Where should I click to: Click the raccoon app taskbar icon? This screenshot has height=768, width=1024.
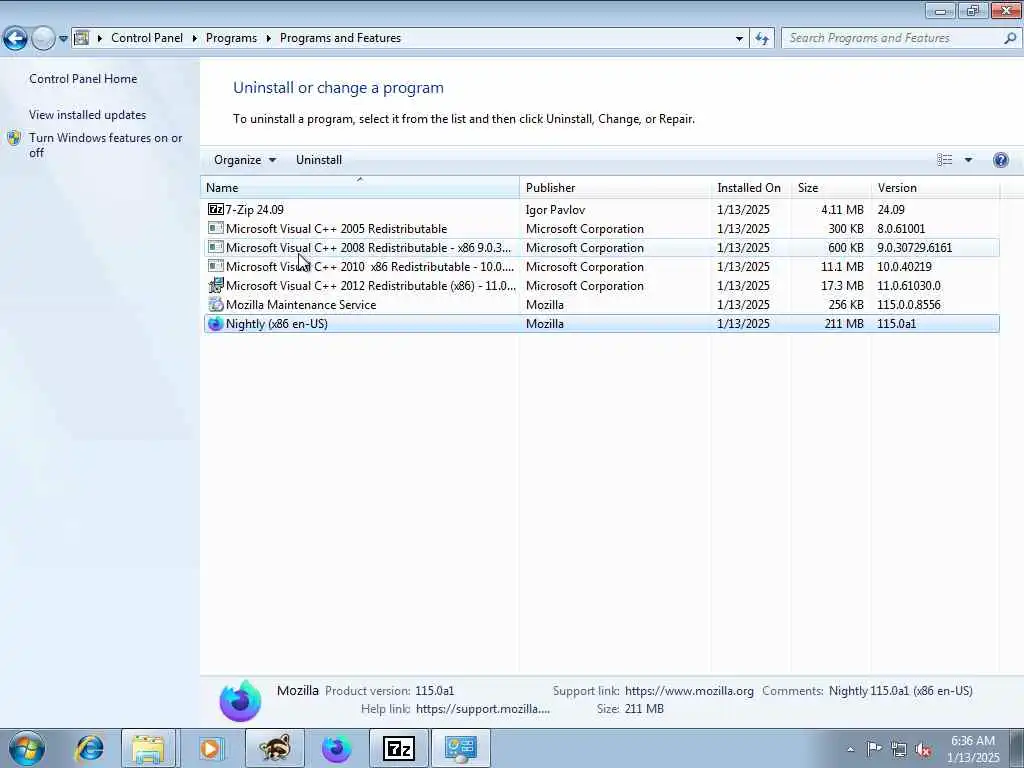click(275, 748)
